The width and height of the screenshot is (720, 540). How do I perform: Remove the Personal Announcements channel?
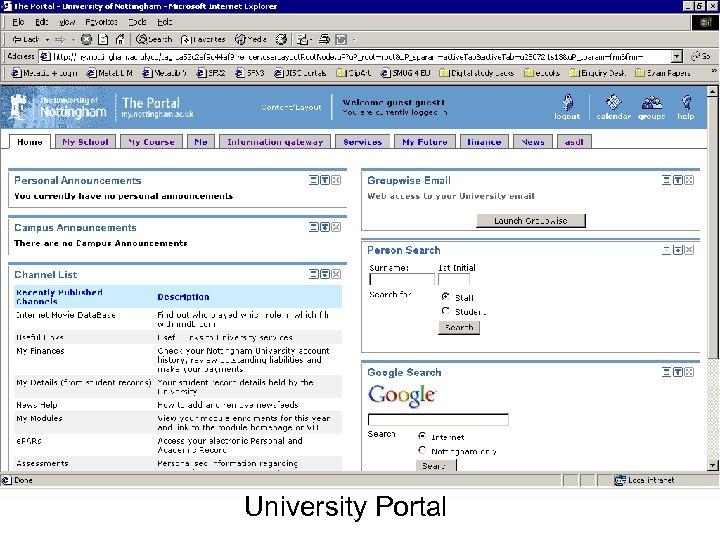[x=336, y=180]
